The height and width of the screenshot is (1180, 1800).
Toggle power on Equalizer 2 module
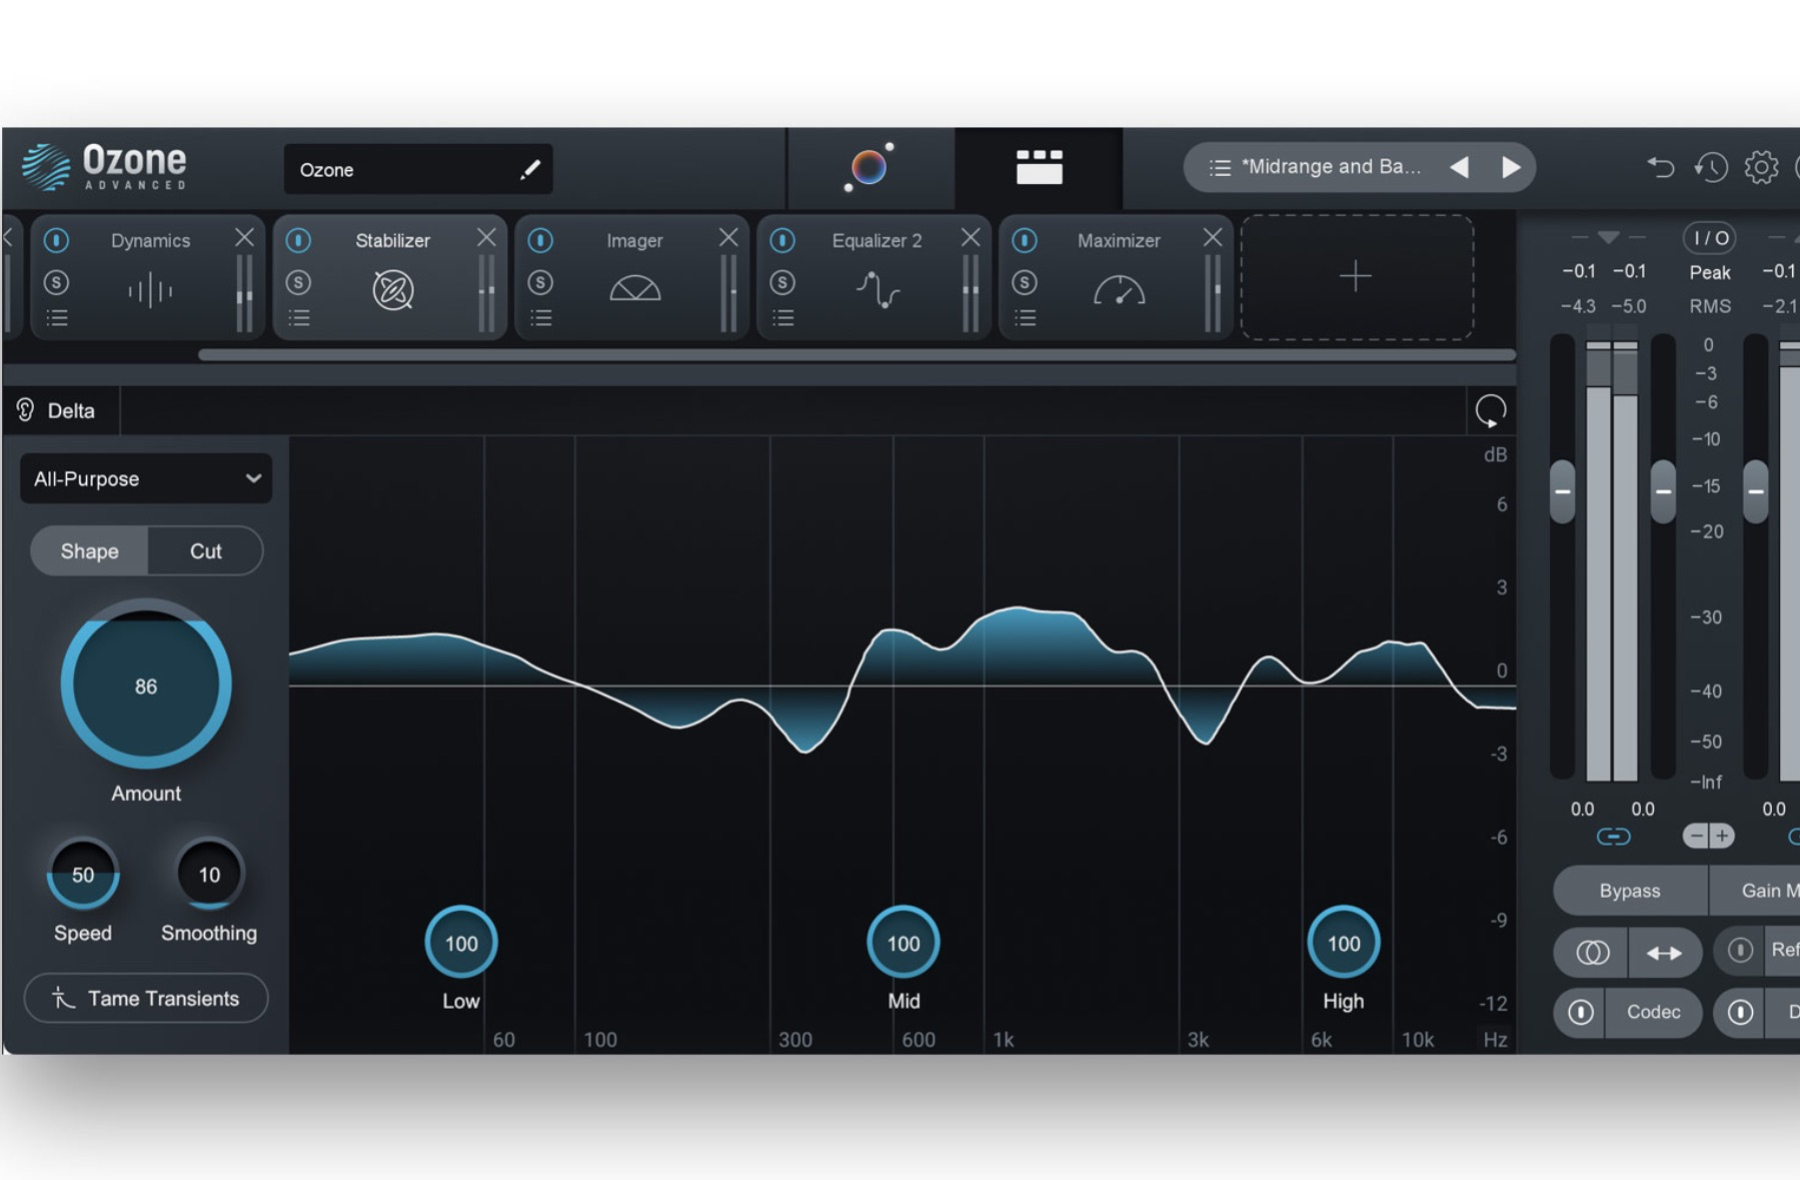(x=782, y=240)
